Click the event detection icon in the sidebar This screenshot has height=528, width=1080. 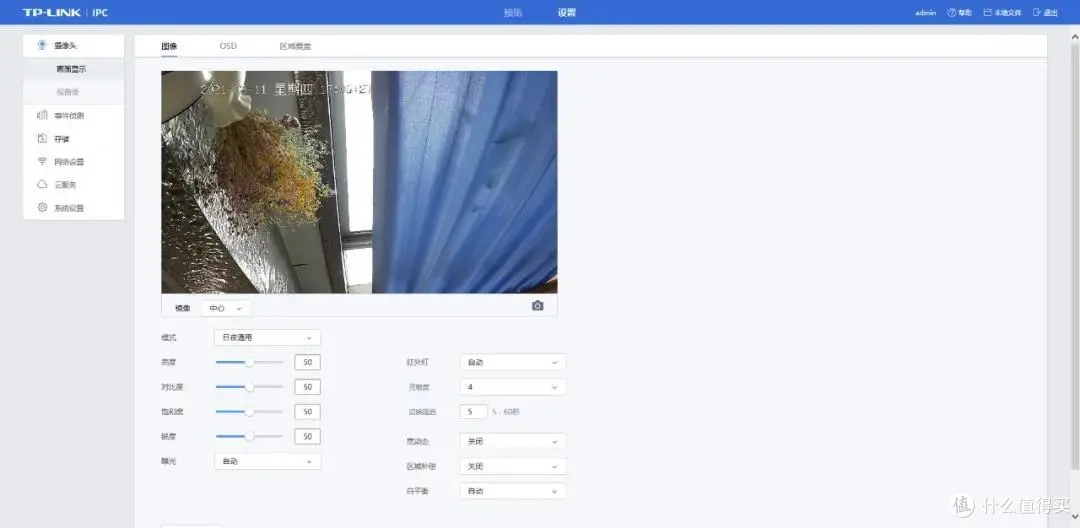click(42, 116)
